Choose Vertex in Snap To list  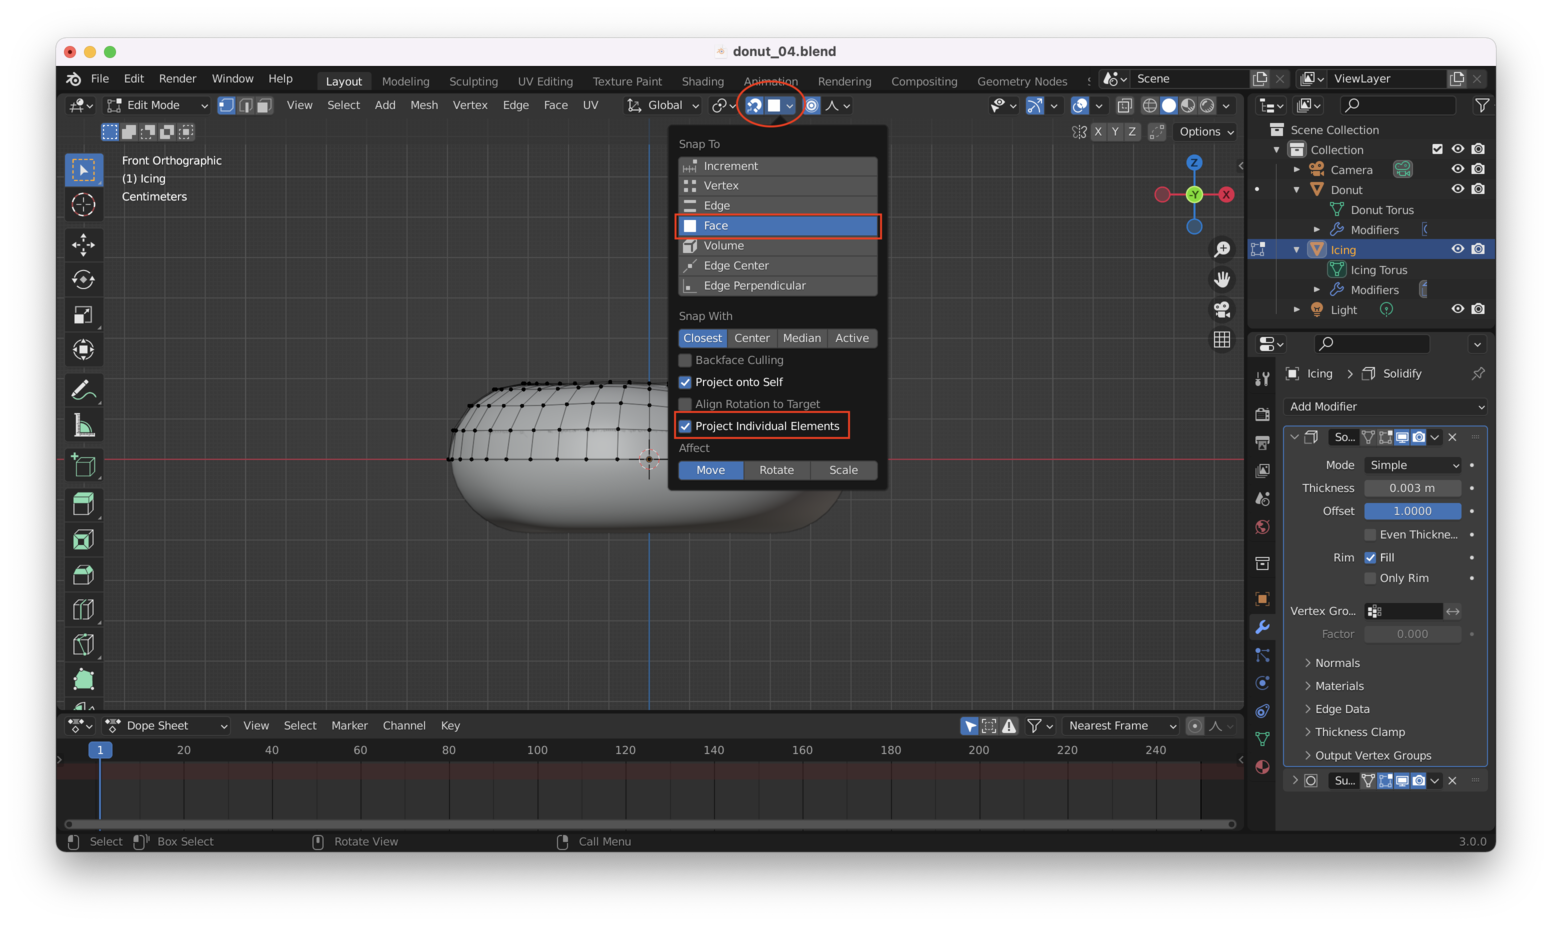point(721,186)
